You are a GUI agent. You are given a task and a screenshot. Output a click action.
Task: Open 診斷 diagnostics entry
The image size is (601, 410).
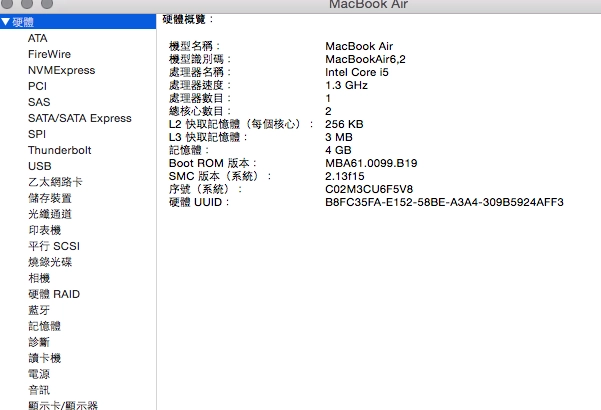[x=39, y=342]
